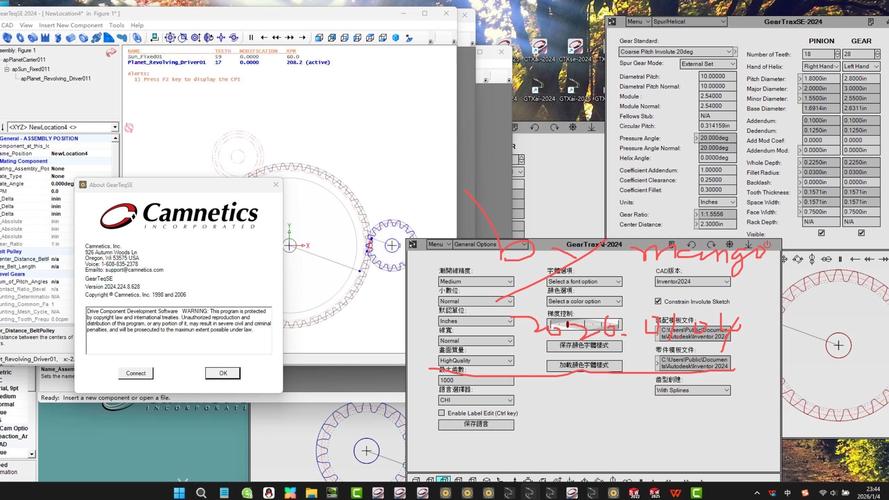Click the red power icon in GearTrax options window
The width and height of the screenshot is (889, 500).
[767, 244]
